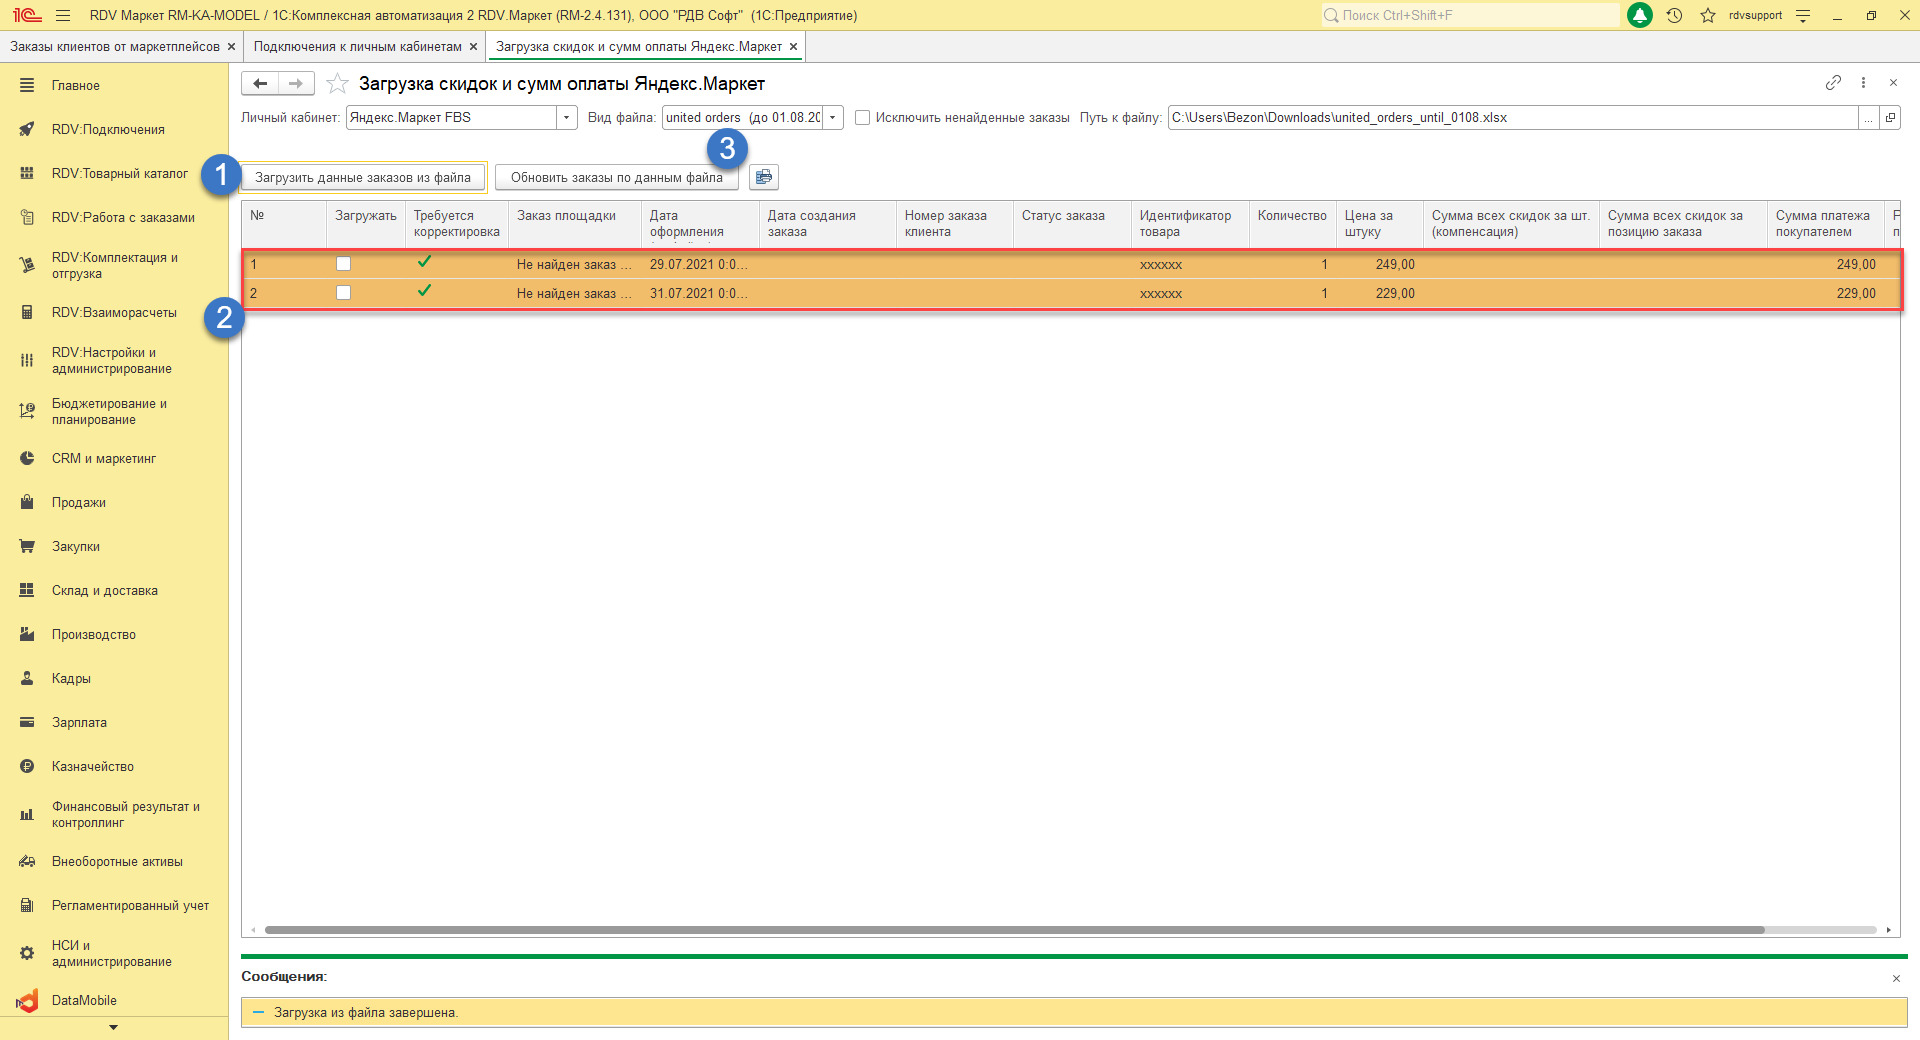This screenshot has width=1920, height=1040.
Task: Switch to Заказы клиентов от маркетплейсов tab
Action: [115, 47]
